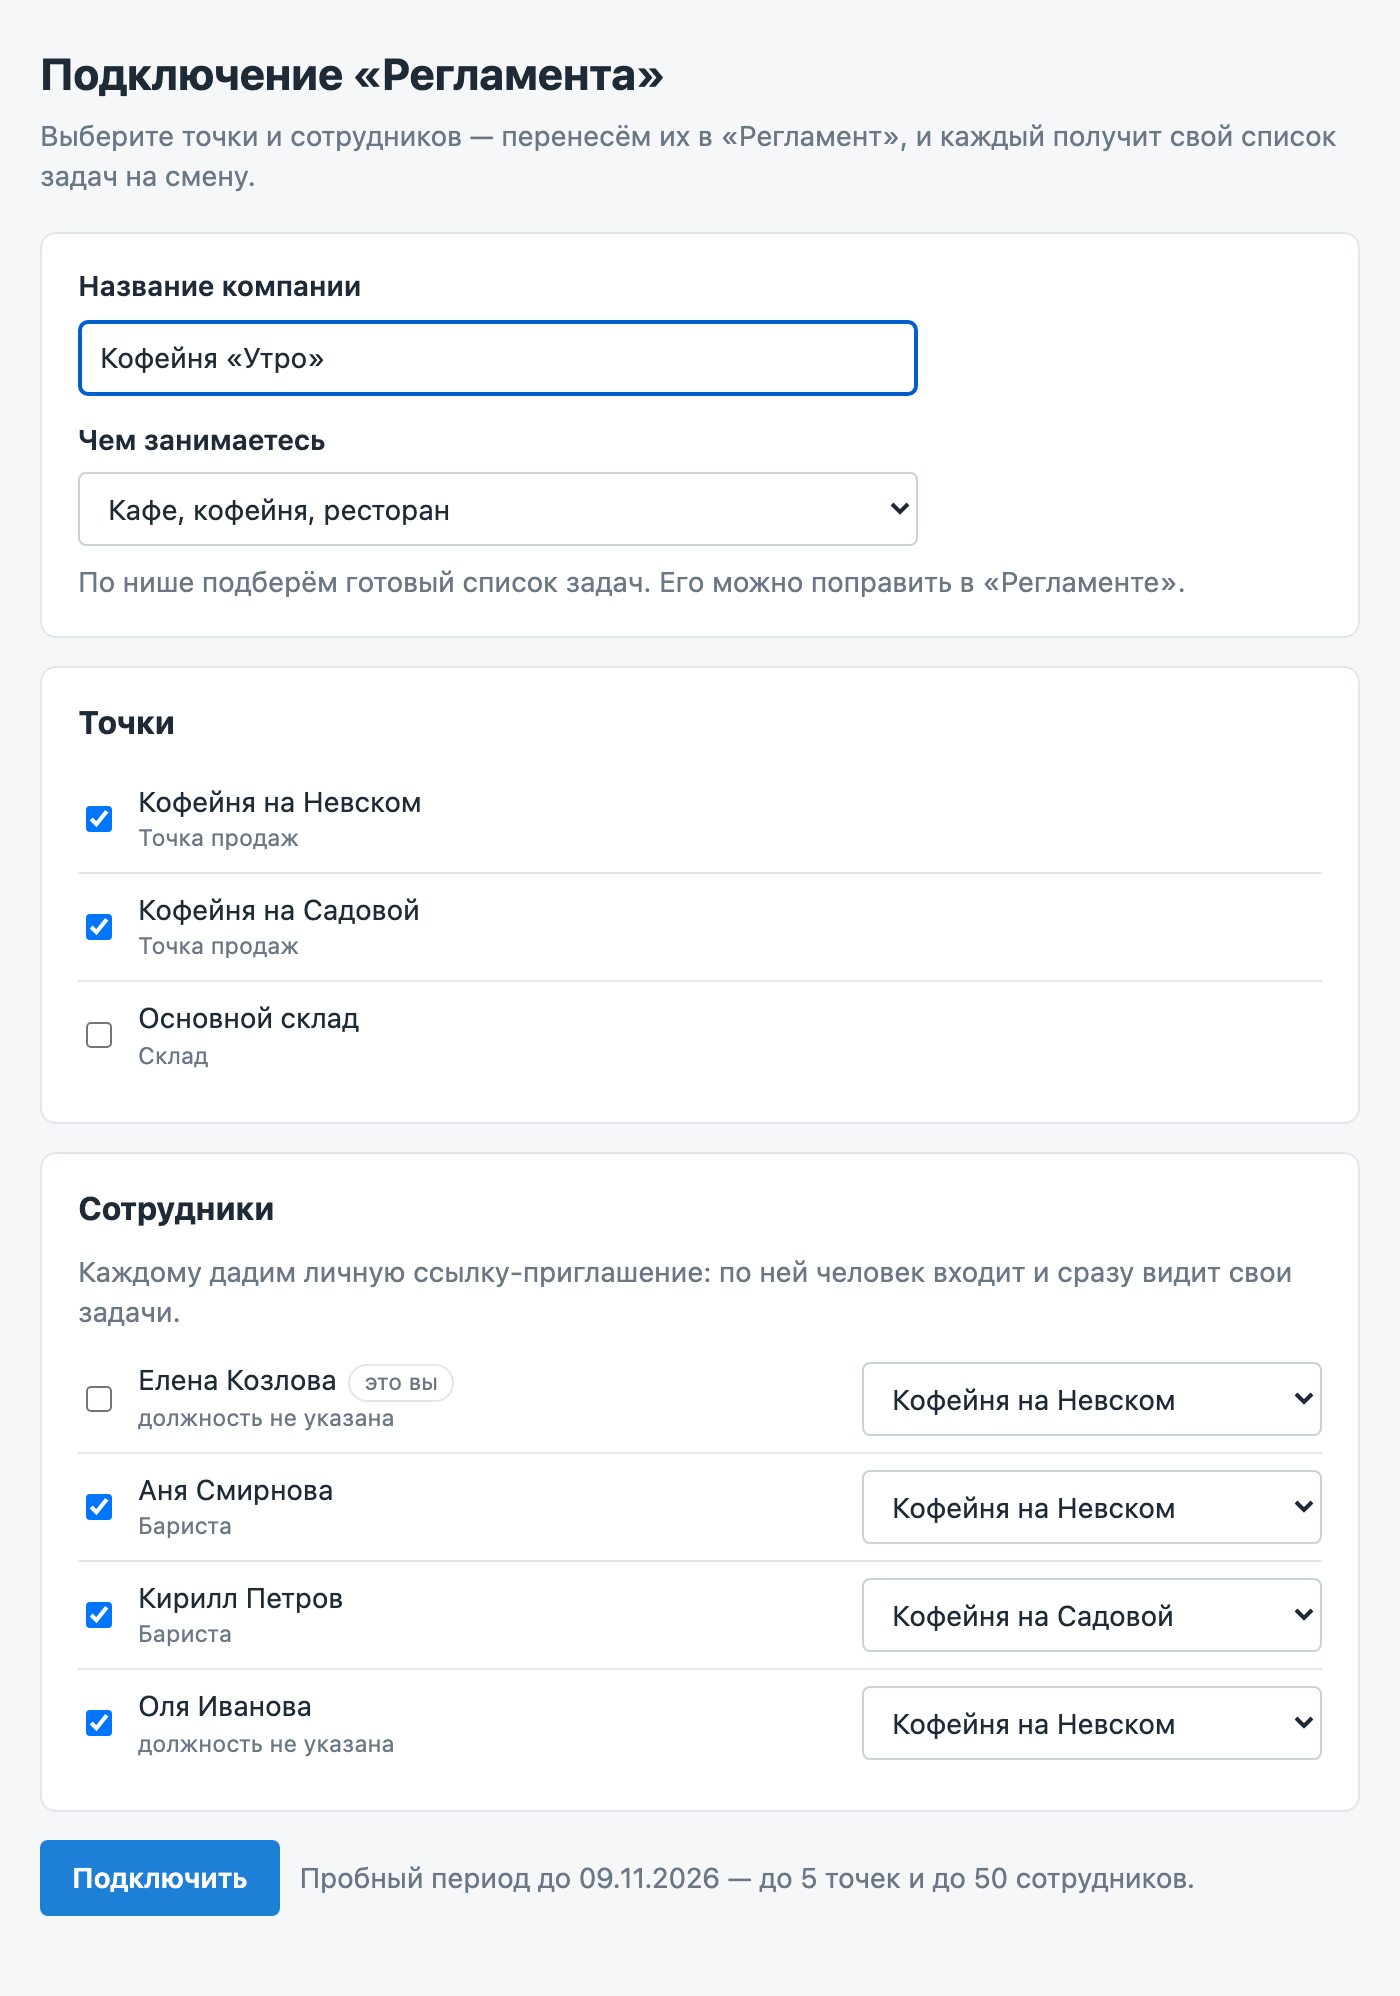Click the 'Склад' subtitle text
This screenshot has width=1400, height=1996.
[174, 1056]
